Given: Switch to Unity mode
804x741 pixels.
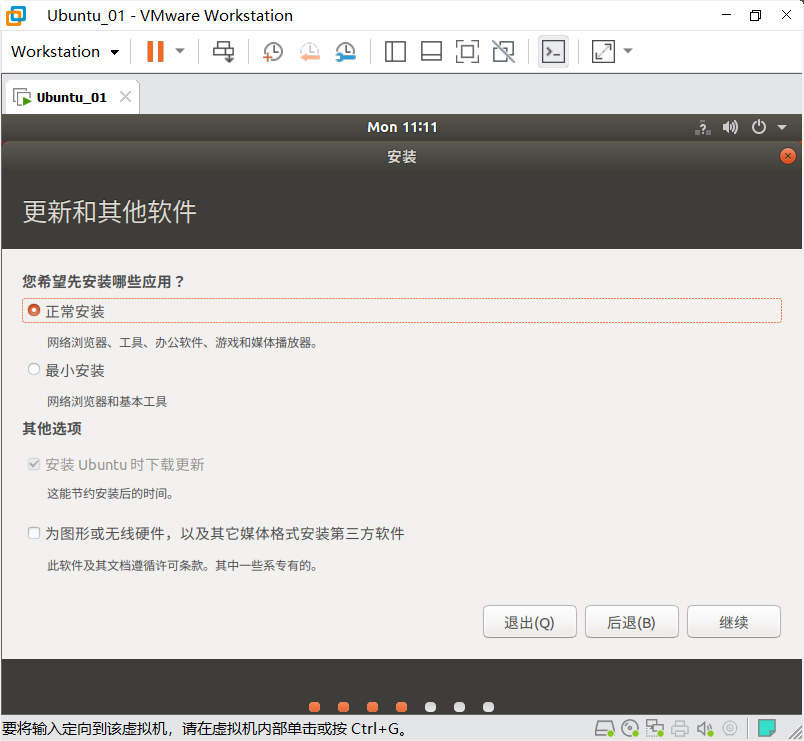Looking at the screenshot, I should click(x=504, y=51).
